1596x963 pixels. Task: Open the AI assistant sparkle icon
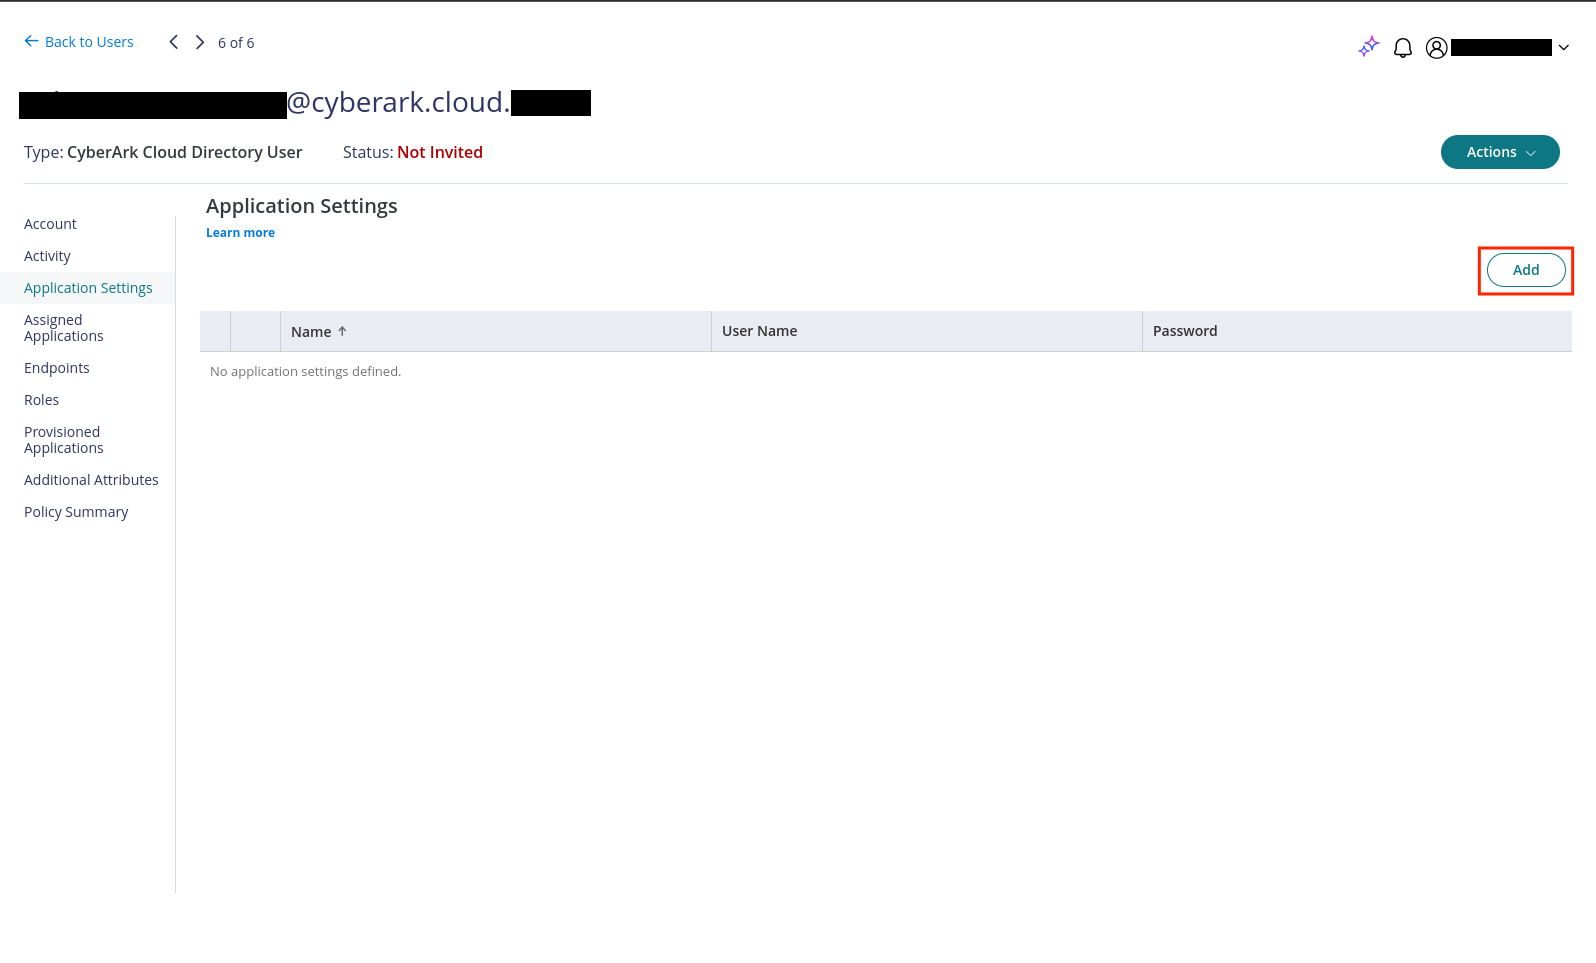point(1369,47)
